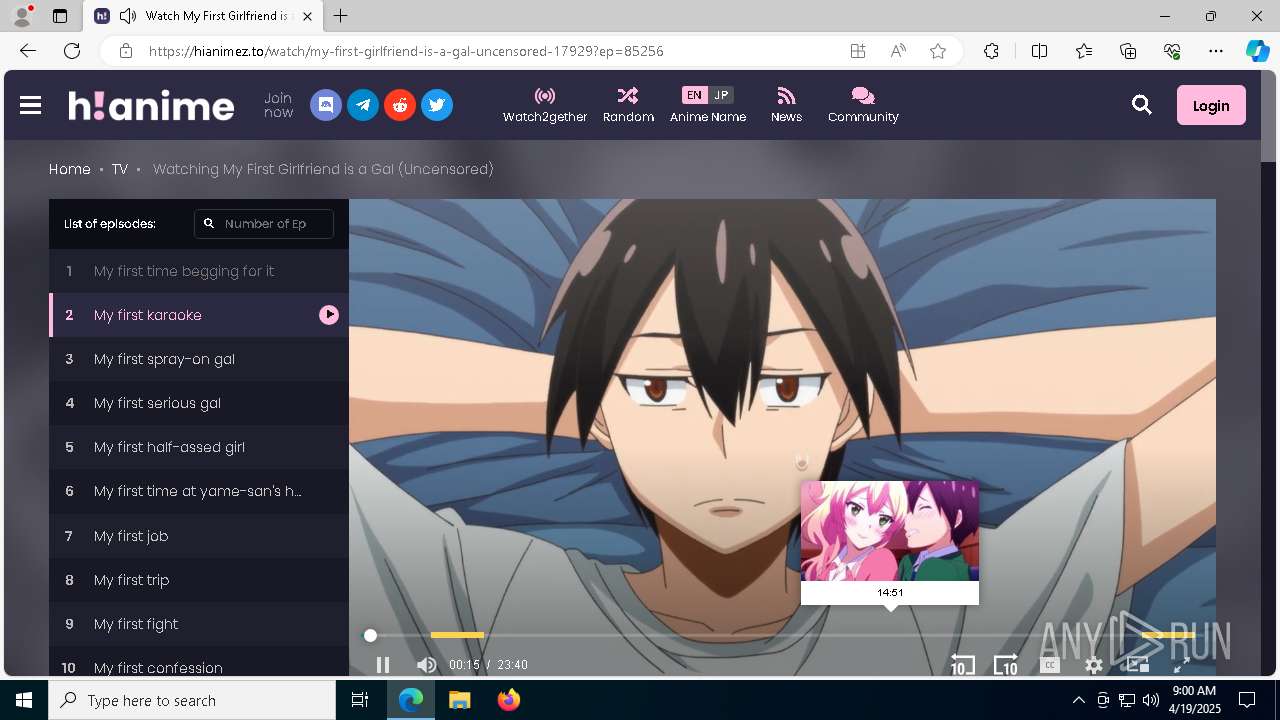Select episode 2 My first karaoke
Image resolution: width=1280 pixels, height=720 pixels.
click(199, 315)
